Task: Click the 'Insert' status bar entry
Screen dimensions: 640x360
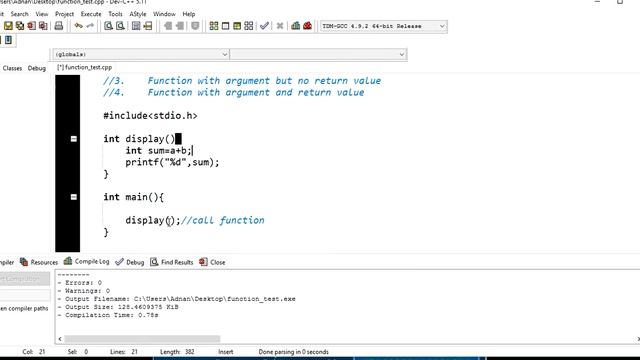Action: click(x=226, y=352)
